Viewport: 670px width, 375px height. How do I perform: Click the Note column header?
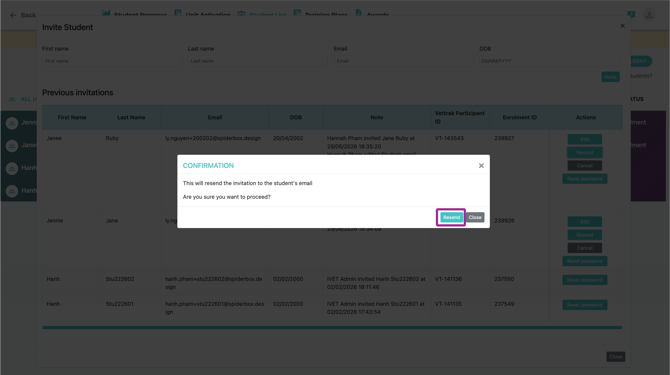coord(377,117)
